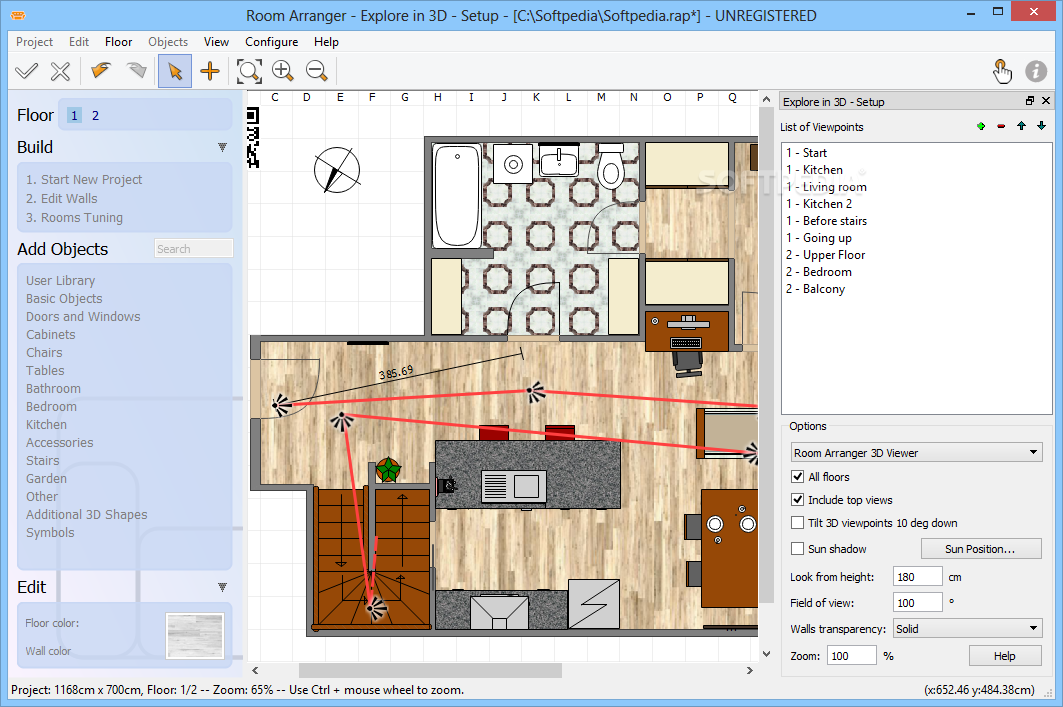The width and height of the screenshot is (1063, 707).
Task: Click the cancel X toolbar icon
Action: (x=60, y=71)
